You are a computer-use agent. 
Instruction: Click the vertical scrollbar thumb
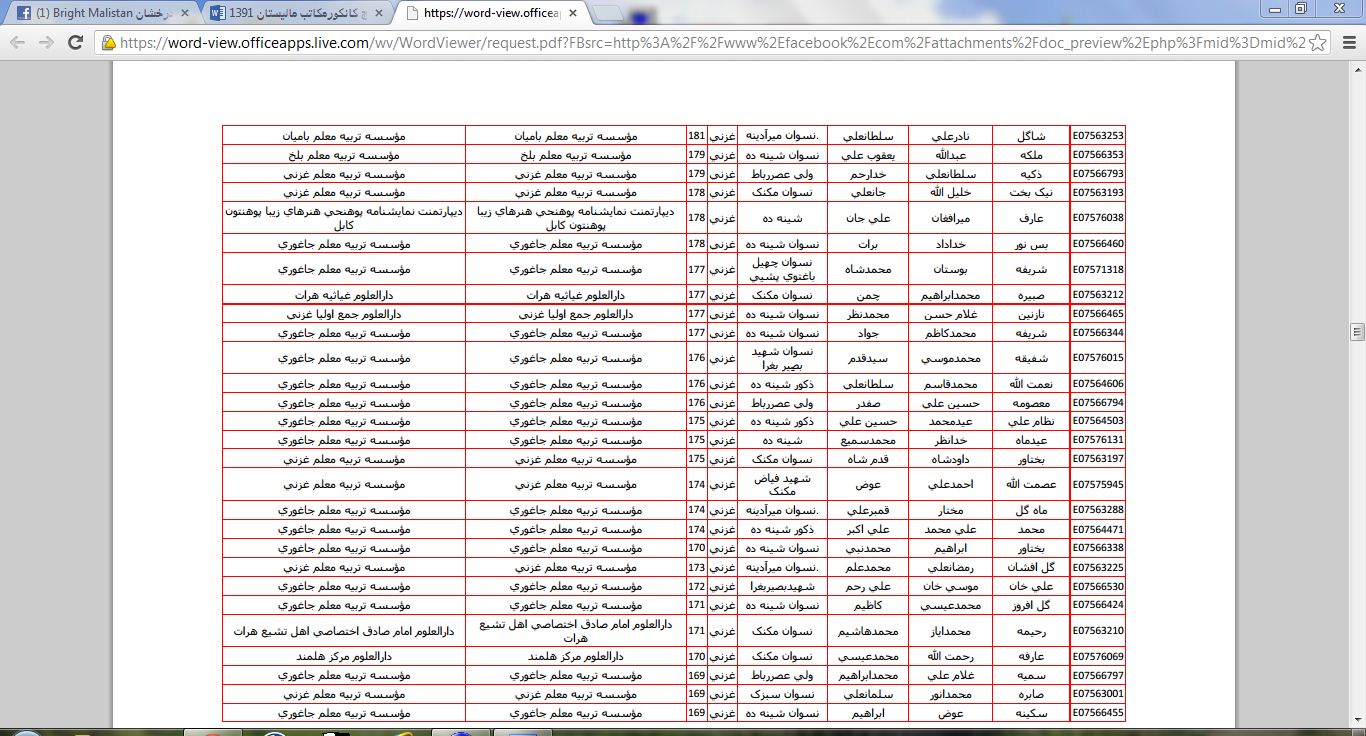pyautogui.click(x=1357, y=331)
